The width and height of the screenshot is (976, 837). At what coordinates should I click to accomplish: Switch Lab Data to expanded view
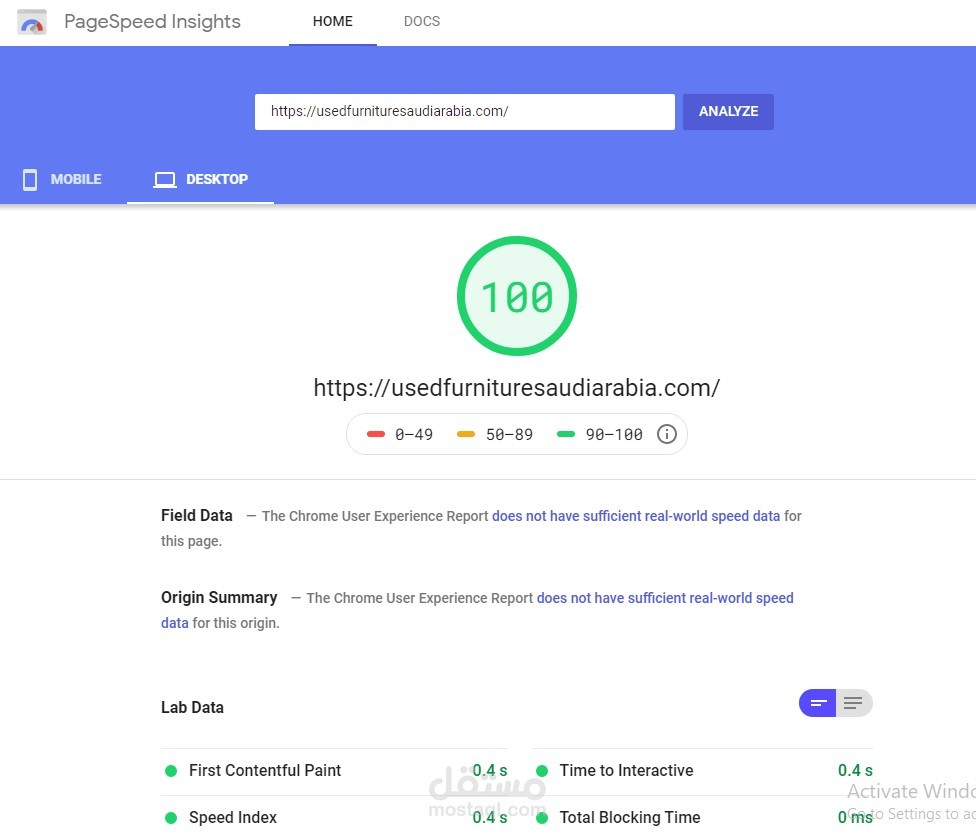(853, 703)
